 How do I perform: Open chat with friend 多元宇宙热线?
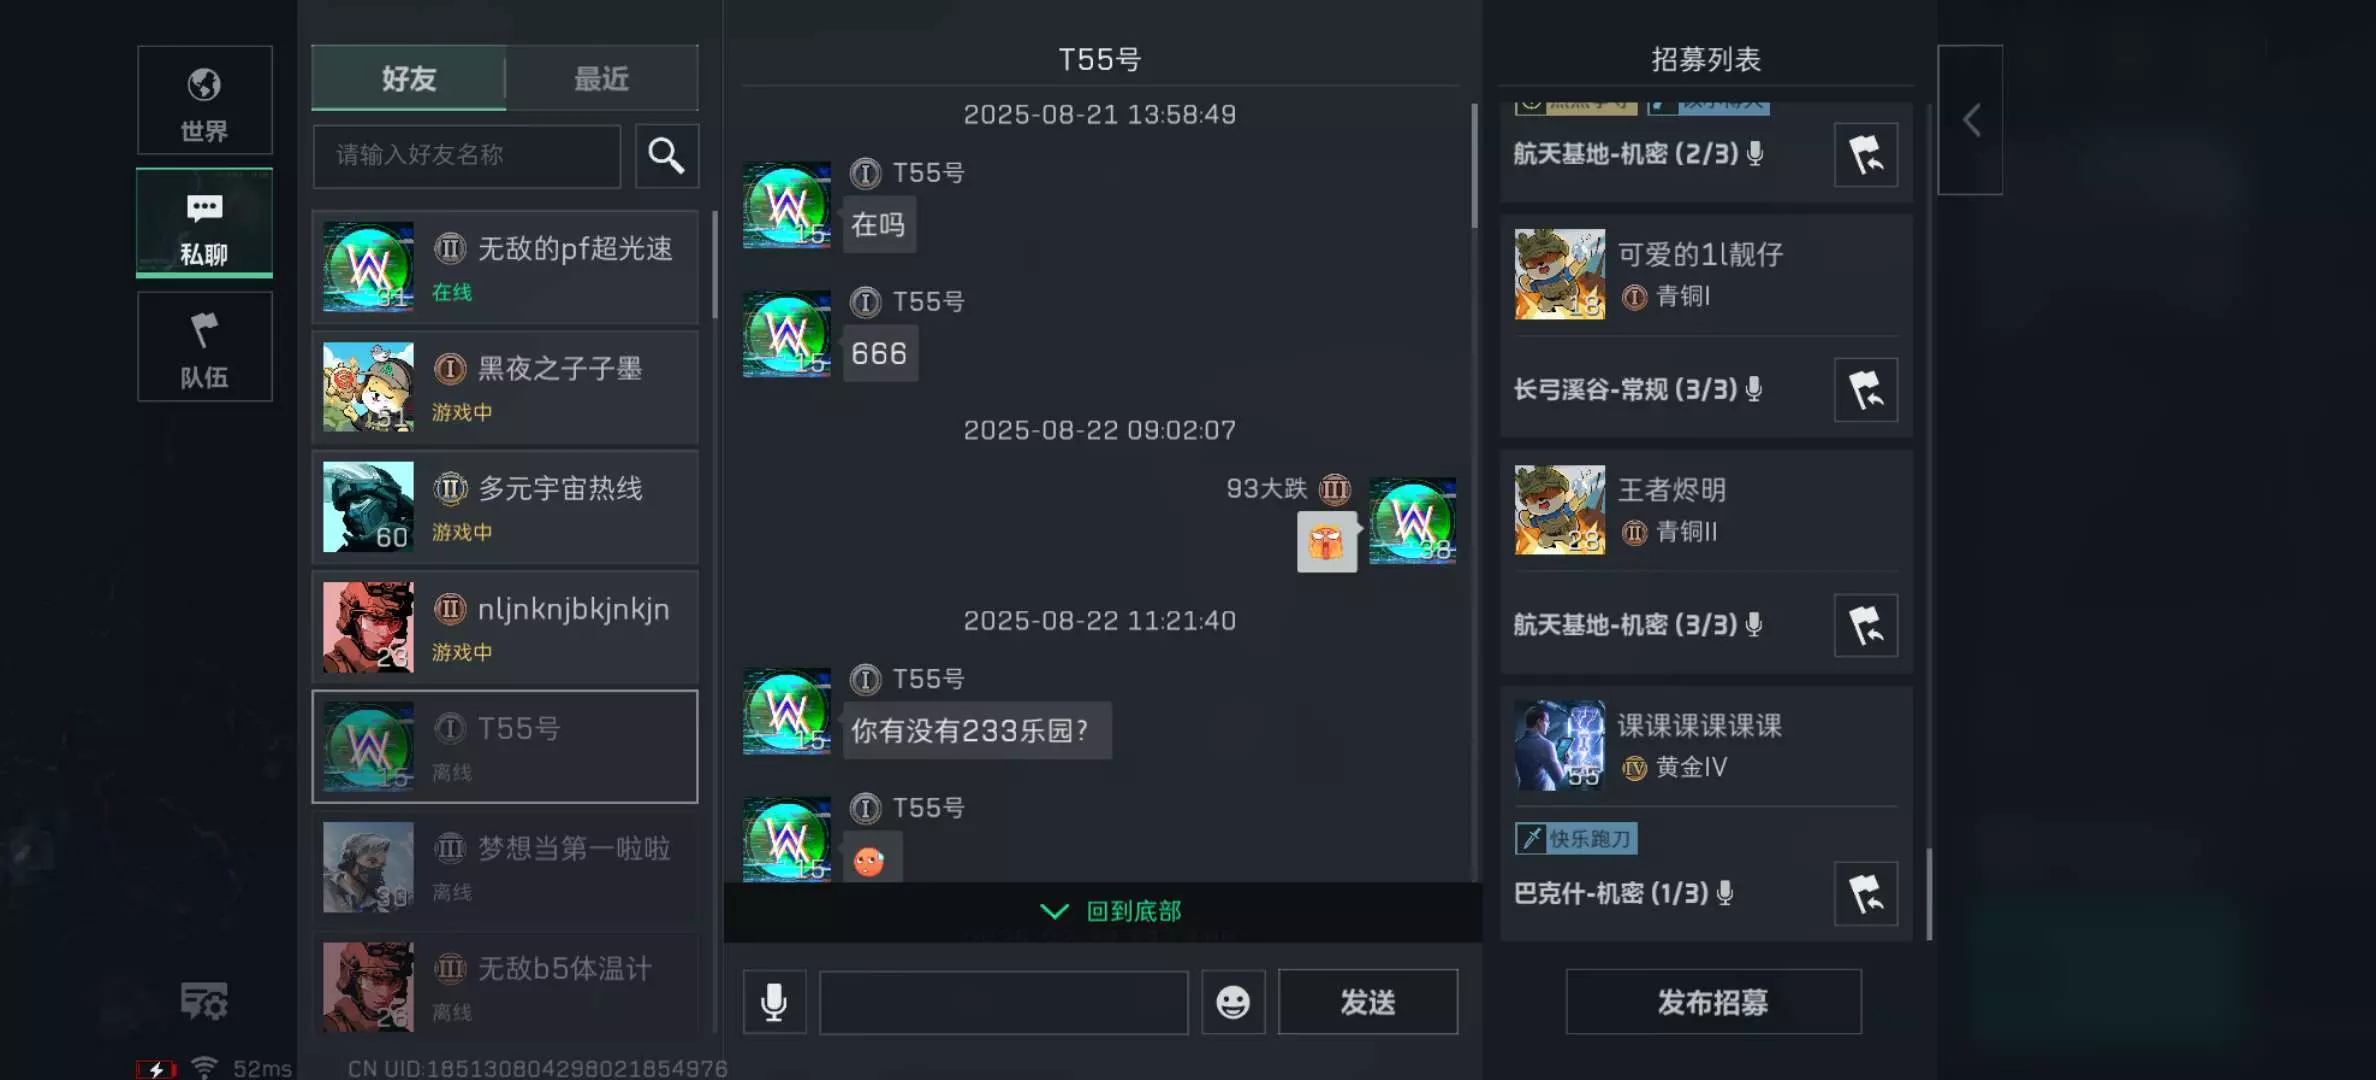[505, 508]
